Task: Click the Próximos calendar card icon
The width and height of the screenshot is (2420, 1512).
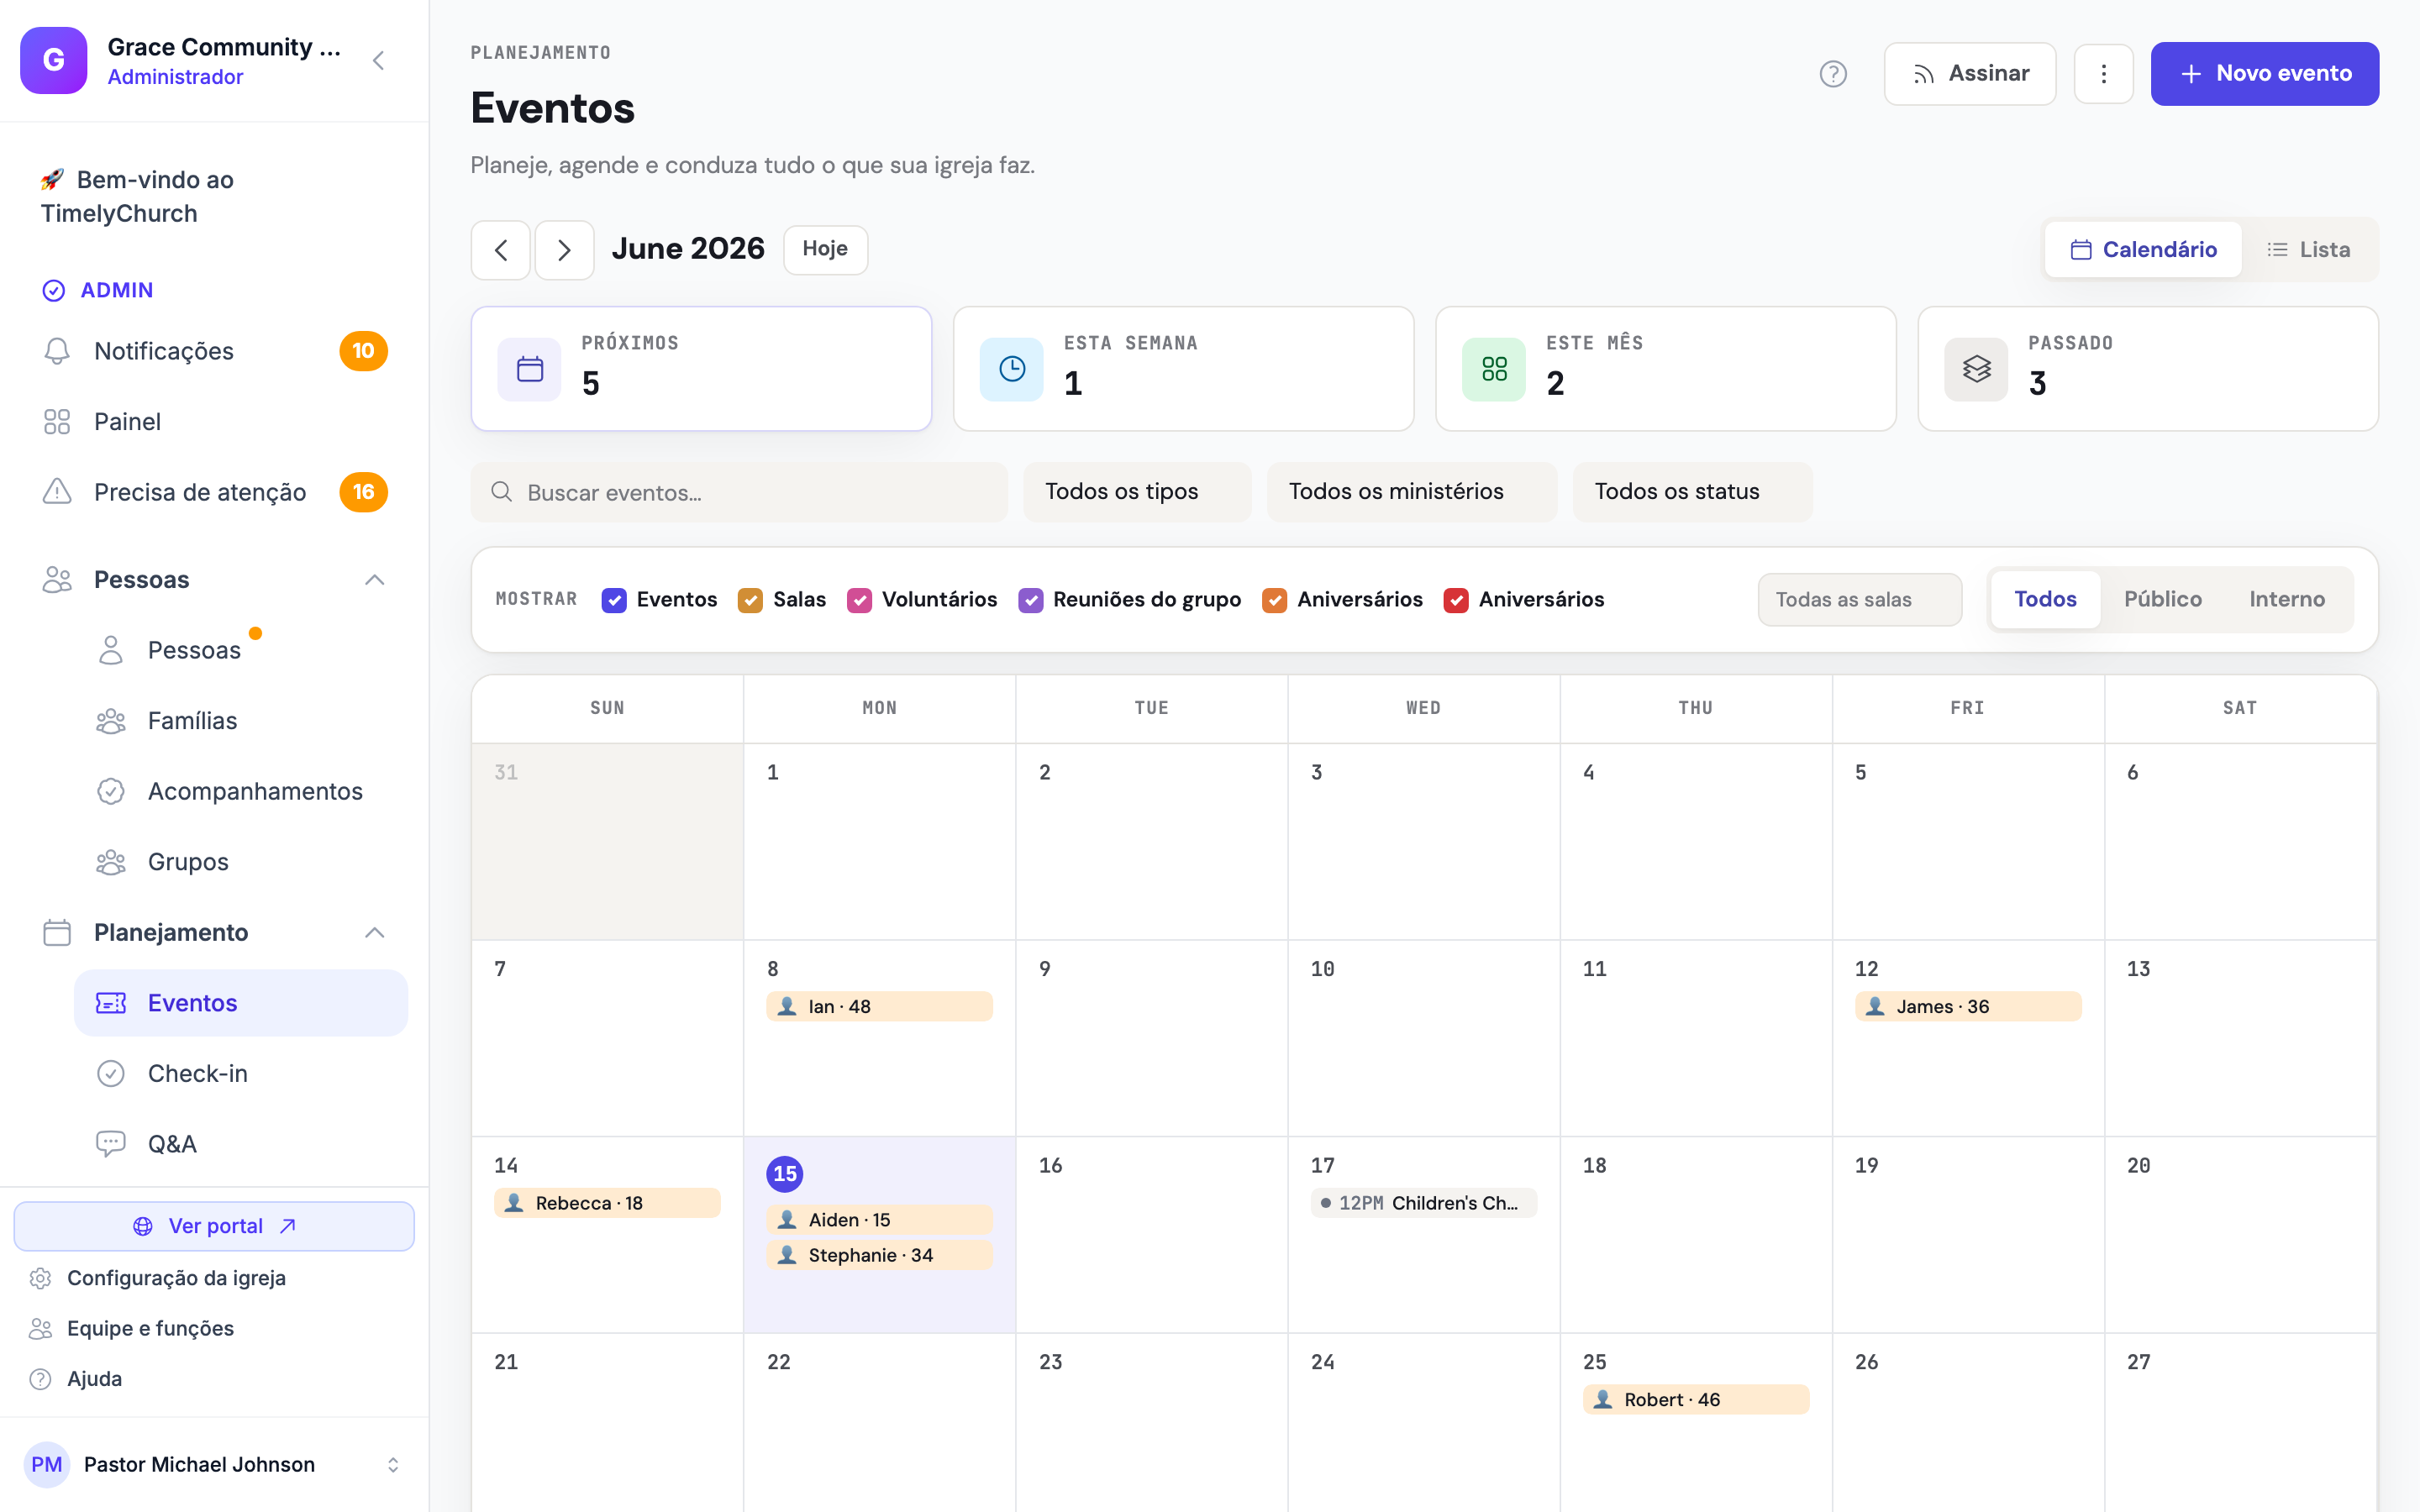Action: [529, 370]
